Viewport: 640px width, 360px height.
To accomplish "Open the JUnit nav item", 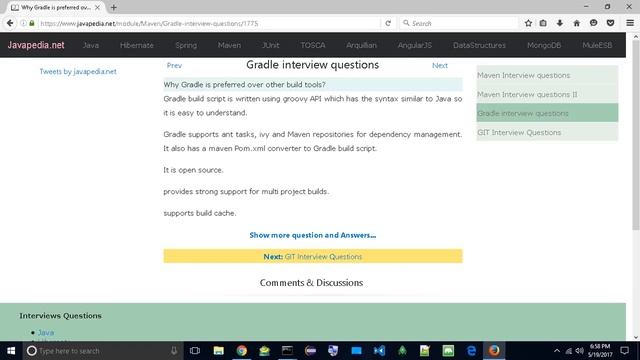I will (x=271, y=45).
